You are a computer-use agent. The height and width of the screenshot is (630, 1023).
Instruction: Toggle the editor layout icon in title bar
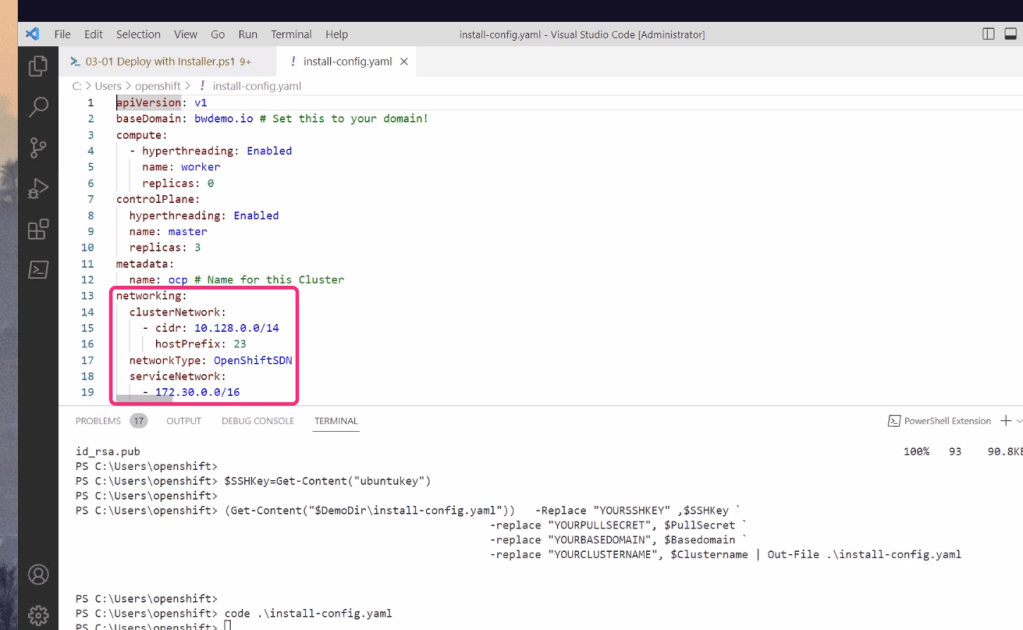(988, 34)
